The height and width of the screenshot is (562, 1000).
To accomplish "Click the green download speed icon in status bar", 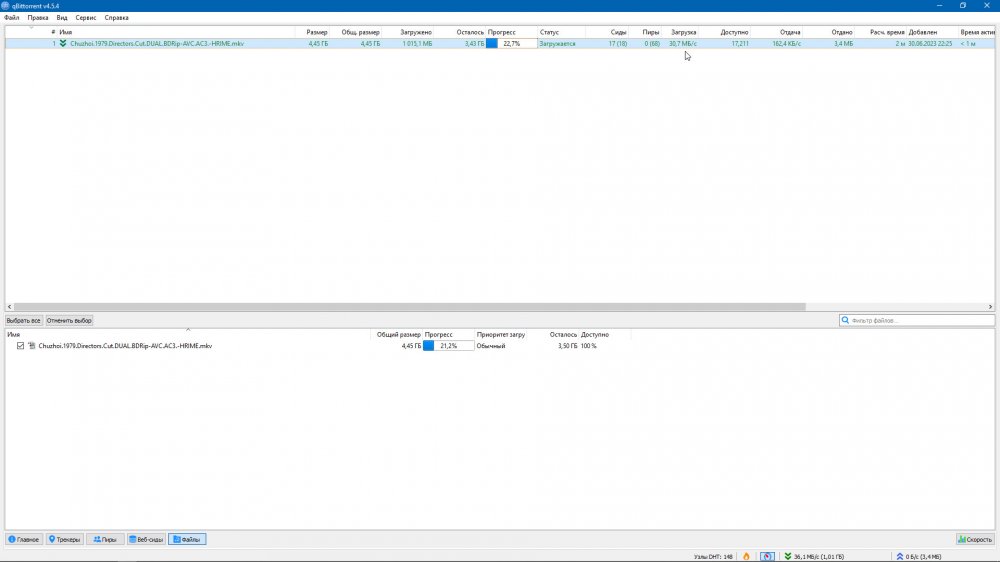I will [x=787, y=556].
